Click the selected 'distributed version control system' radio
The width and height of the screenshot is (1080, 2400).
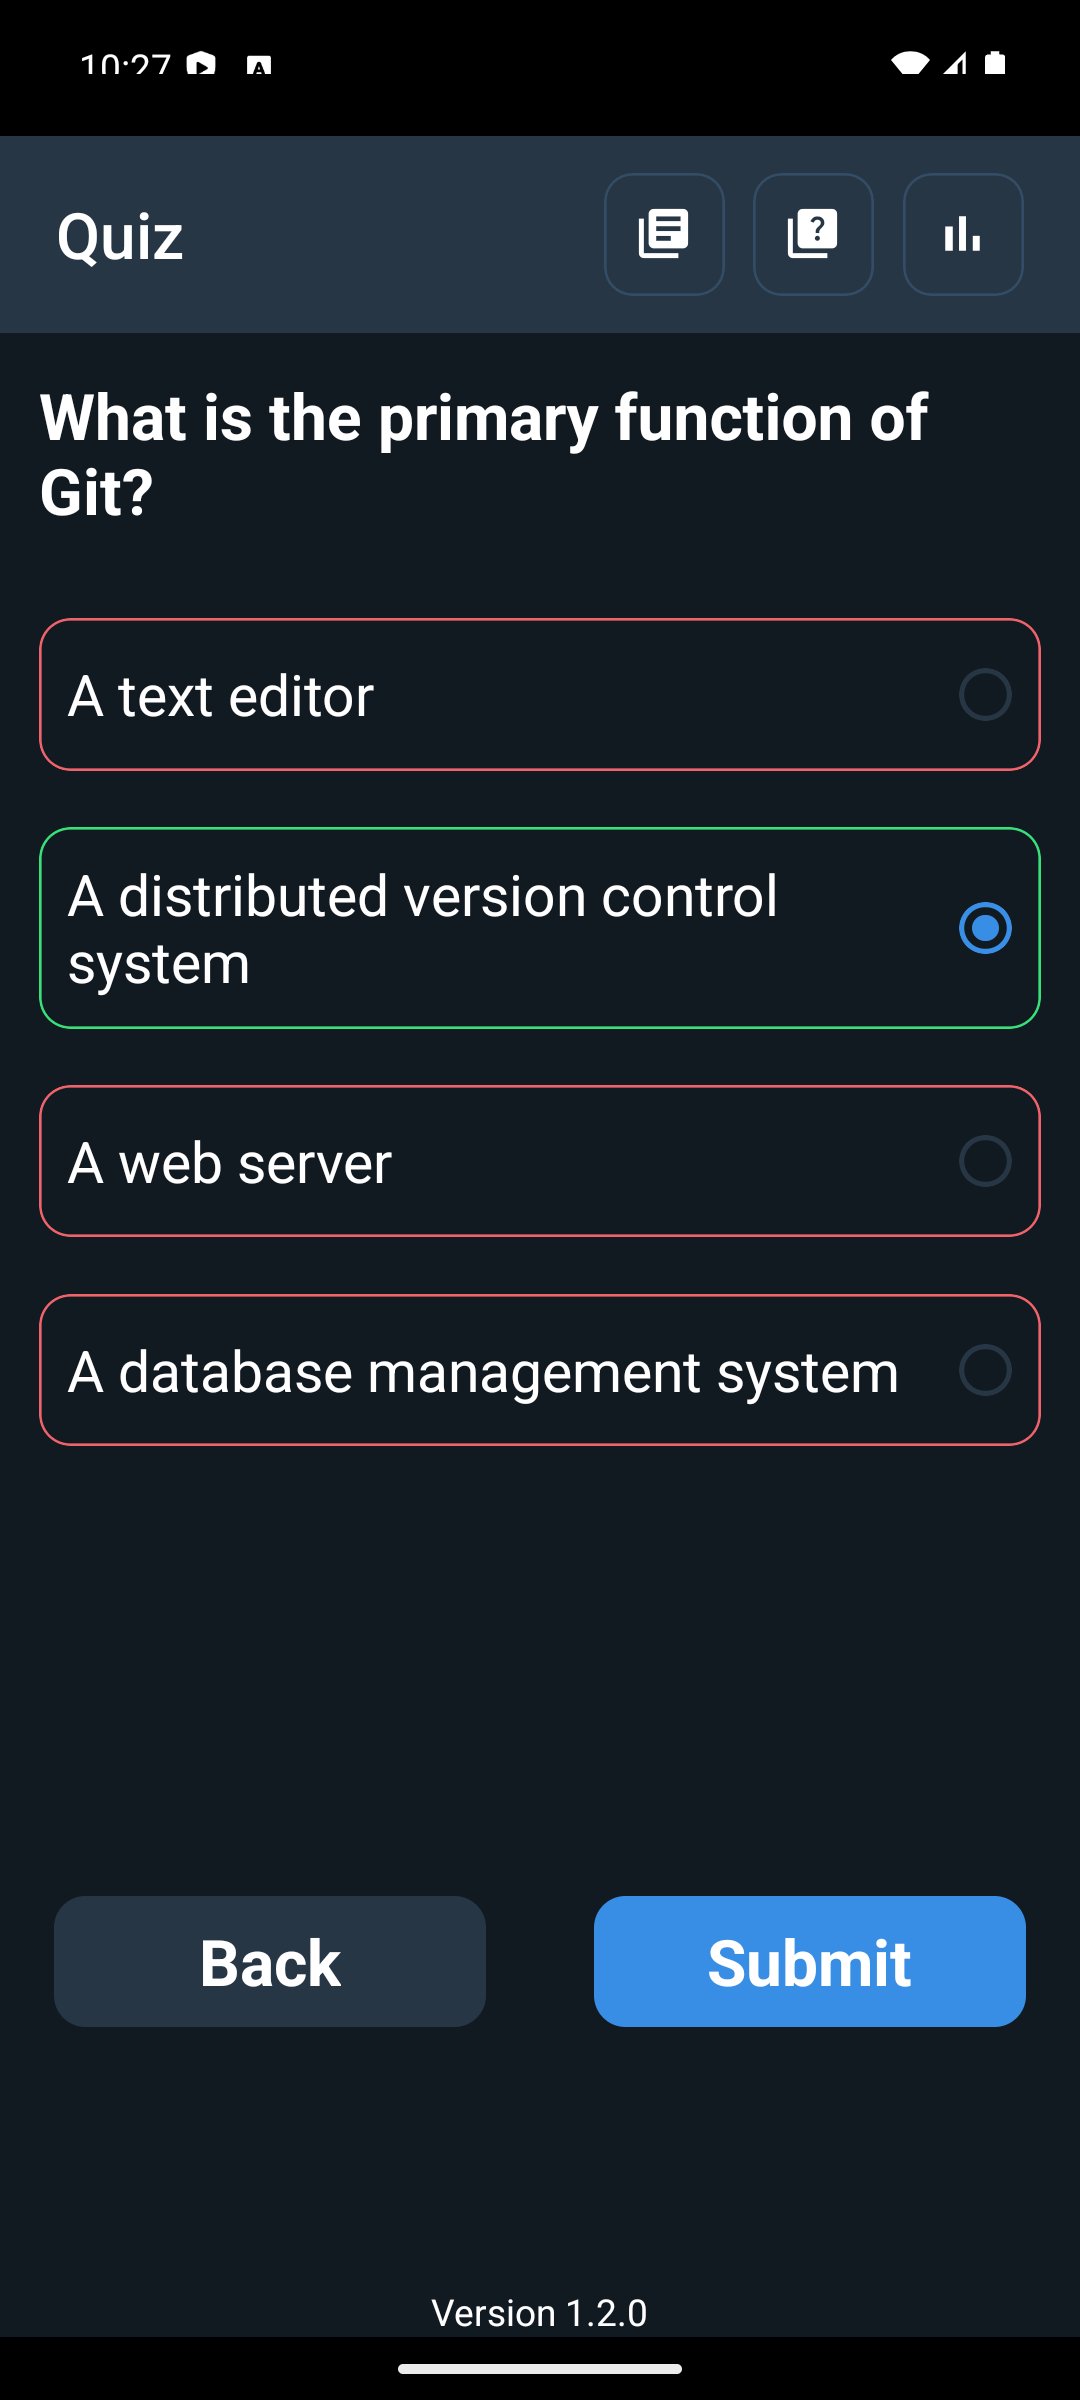coord(985,928)
